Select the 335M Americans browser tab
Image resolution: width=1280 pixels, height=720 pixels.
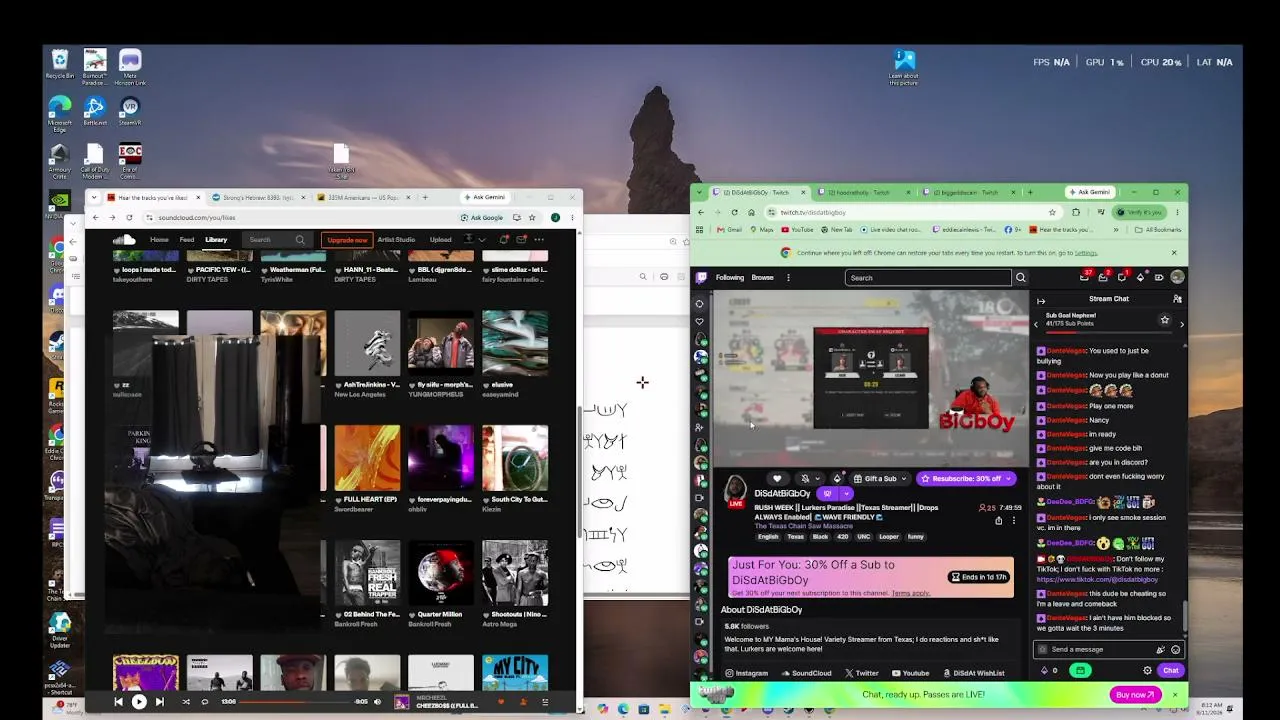(x=362, y=197)
